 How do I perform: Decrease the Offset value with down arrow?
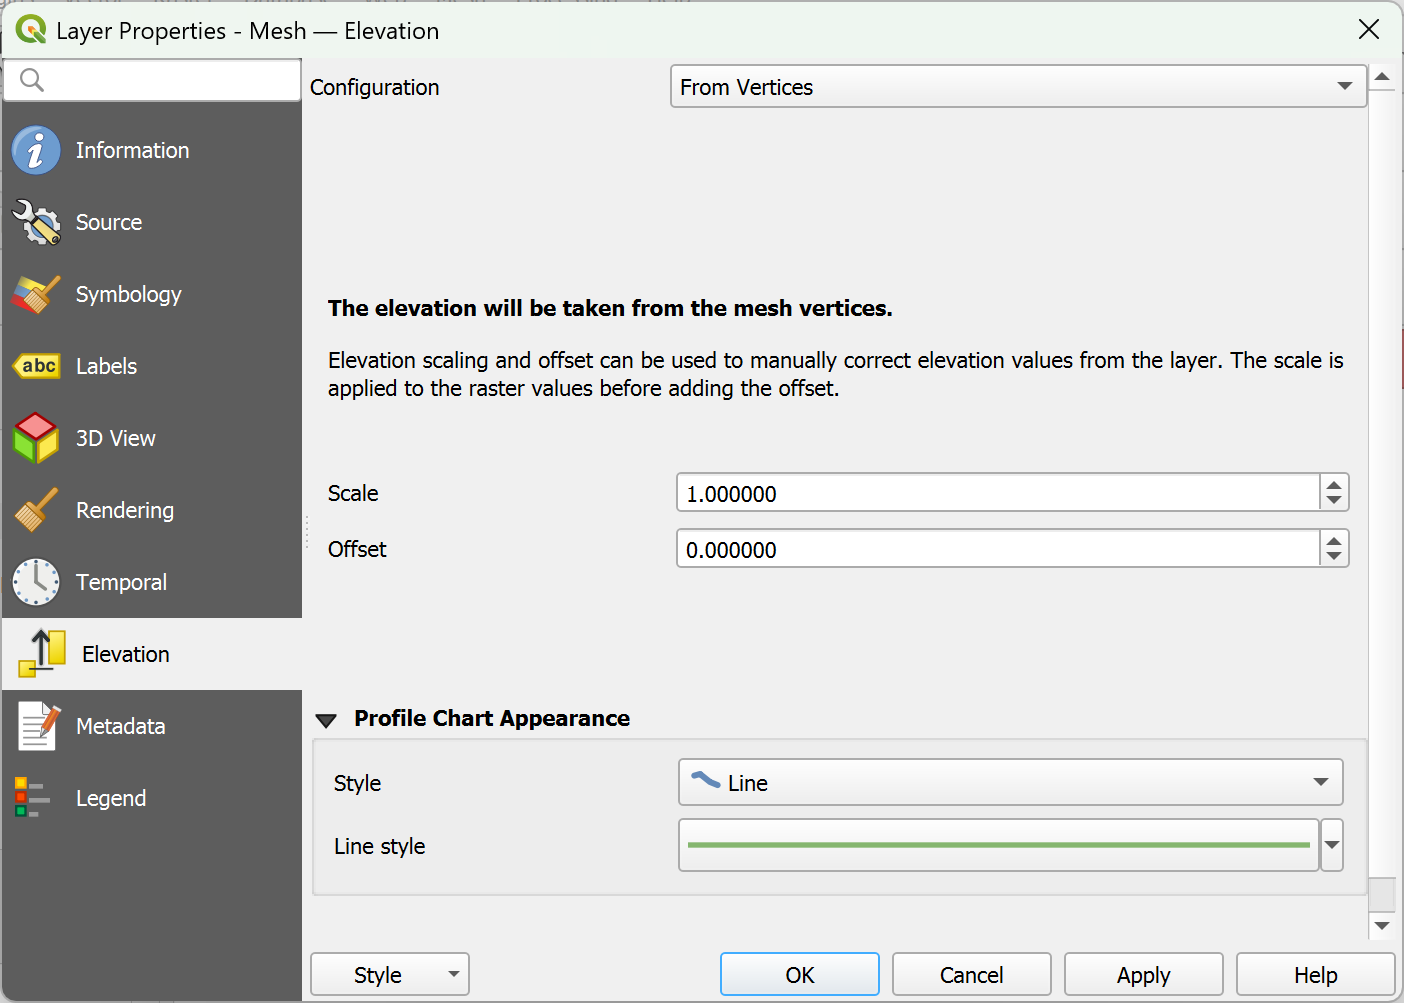1334,557
